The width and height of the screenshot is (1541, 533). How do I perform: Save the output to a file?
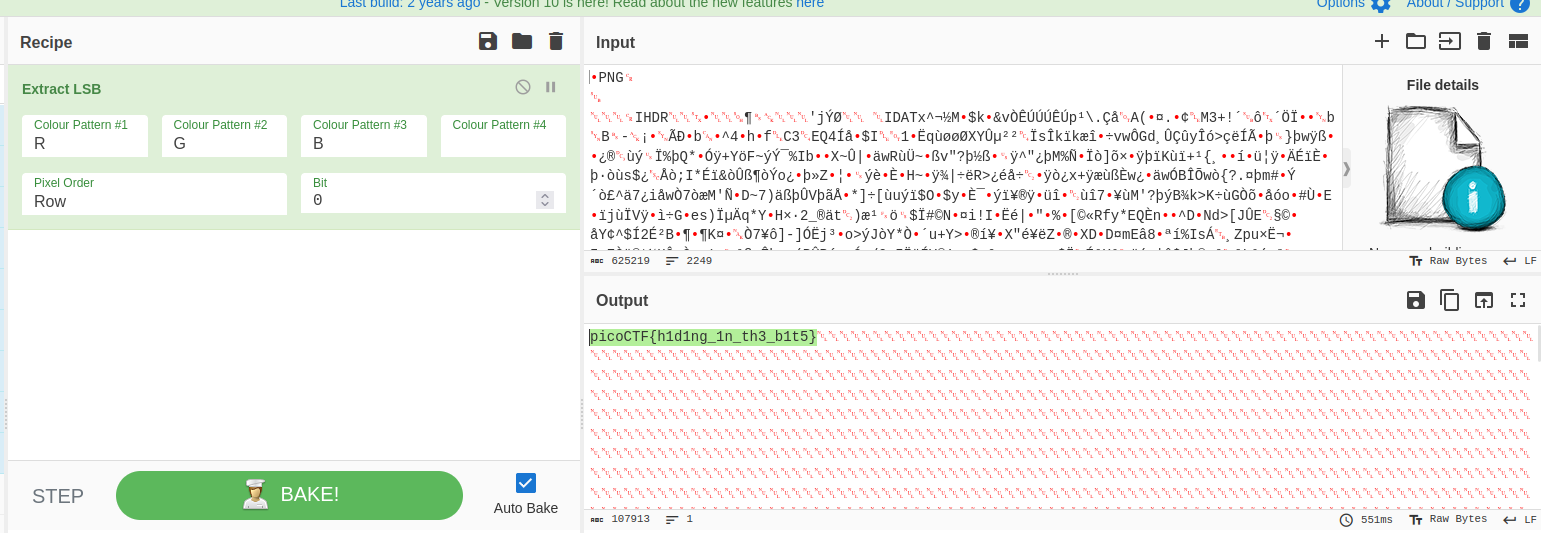click(1415, 300)
